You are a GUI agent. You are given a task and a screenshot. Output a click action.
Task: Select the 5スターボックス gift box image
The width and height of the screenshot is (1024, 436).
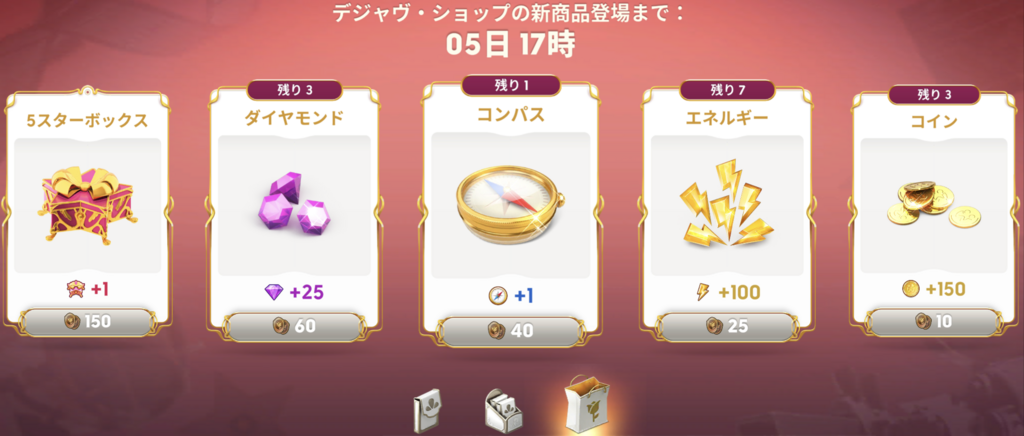point(87,204)
